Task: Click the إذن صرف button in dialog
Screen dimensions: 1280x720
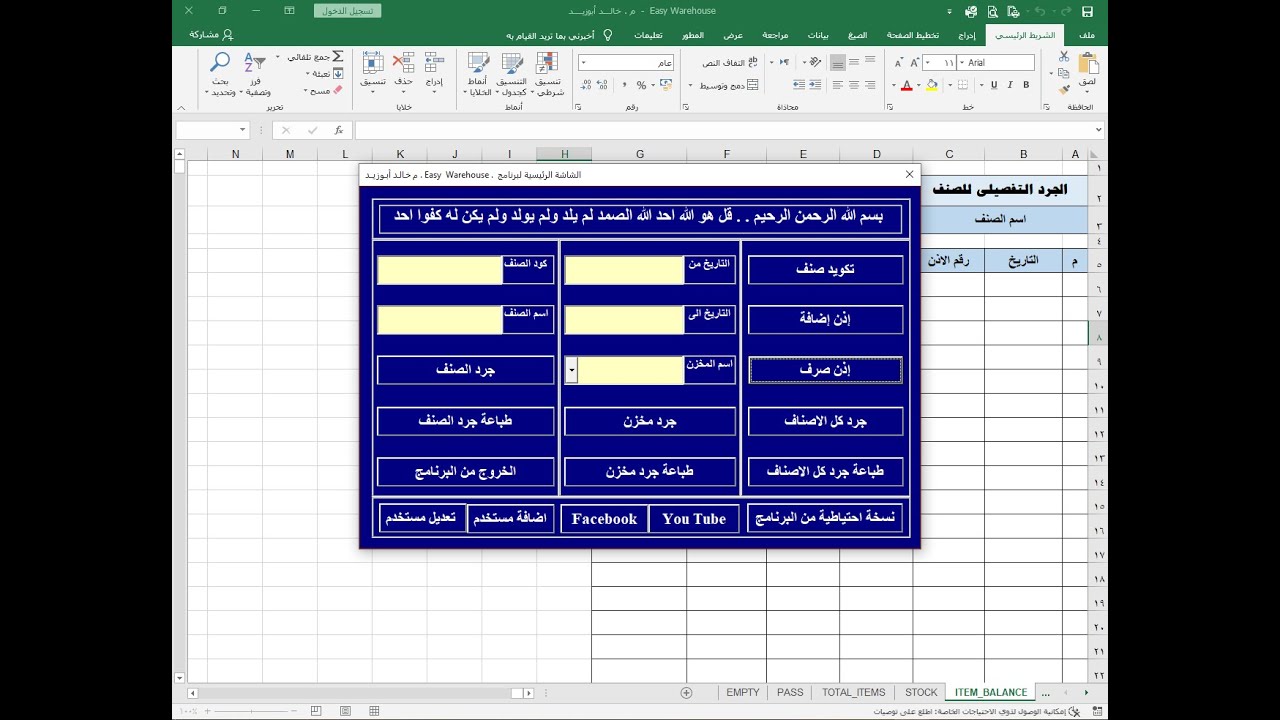Action: click(x=825, y=370)
